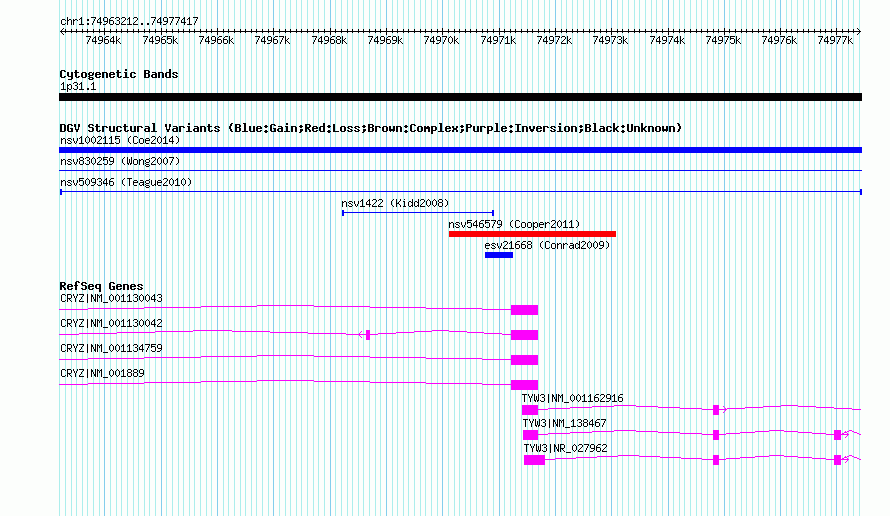
Task: Click the chr1:74963212..74977417 coordinate label
Action: click(x=129, y=21)
